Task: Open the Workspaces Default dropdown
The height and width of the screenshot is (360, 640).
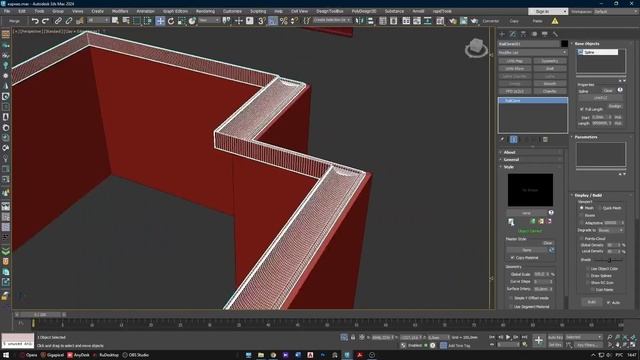Action: 616,11
